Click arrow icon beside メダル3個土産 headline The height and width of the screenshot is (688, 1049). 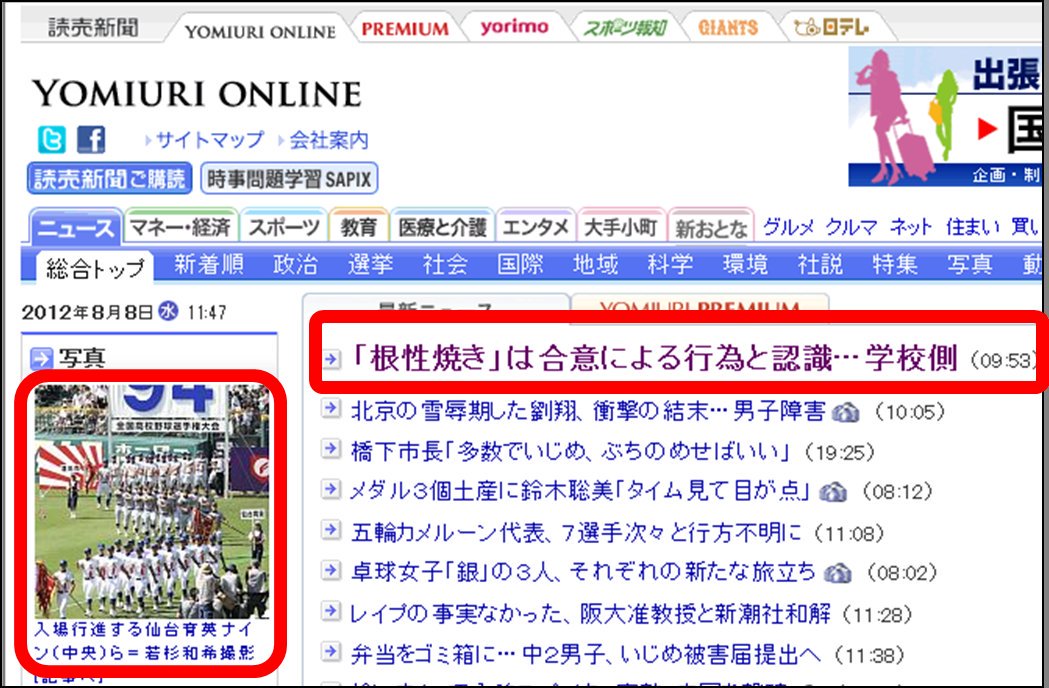click(330, 489)
